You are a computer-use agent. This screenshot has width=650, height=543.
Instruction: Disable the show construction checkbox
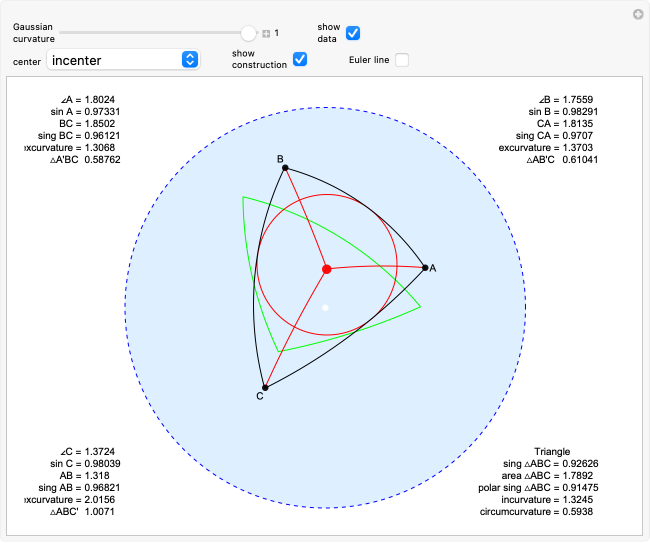coord(299,60)
